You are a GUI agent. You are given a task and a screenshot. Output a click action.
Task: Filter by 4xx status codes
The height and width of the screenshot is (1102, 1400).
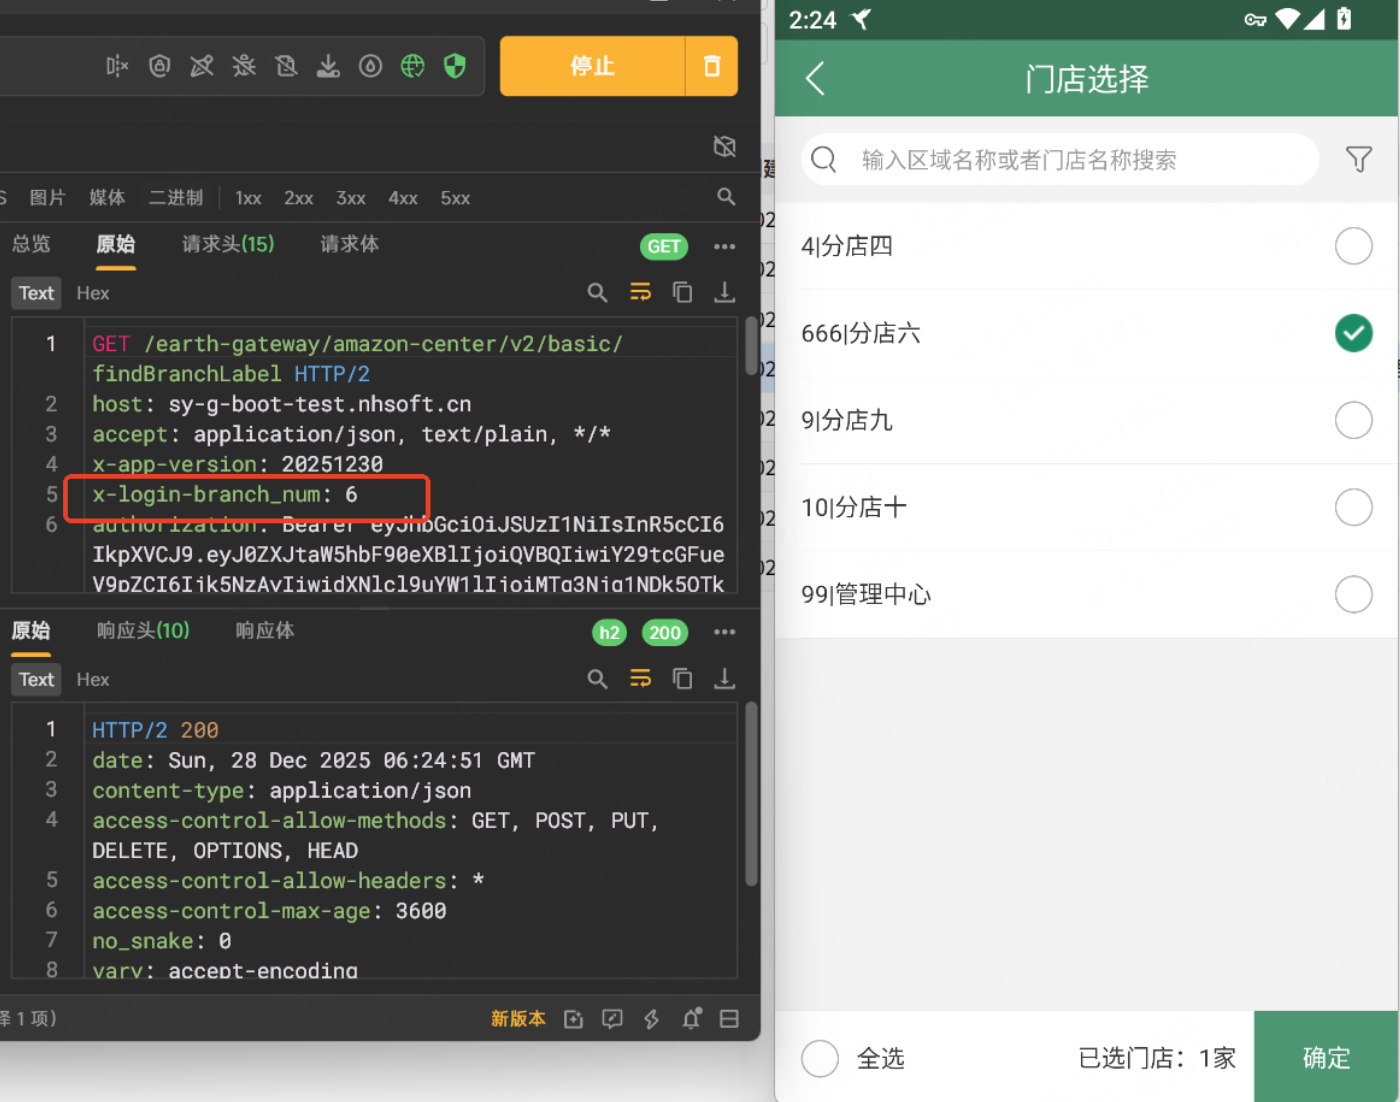403,198
